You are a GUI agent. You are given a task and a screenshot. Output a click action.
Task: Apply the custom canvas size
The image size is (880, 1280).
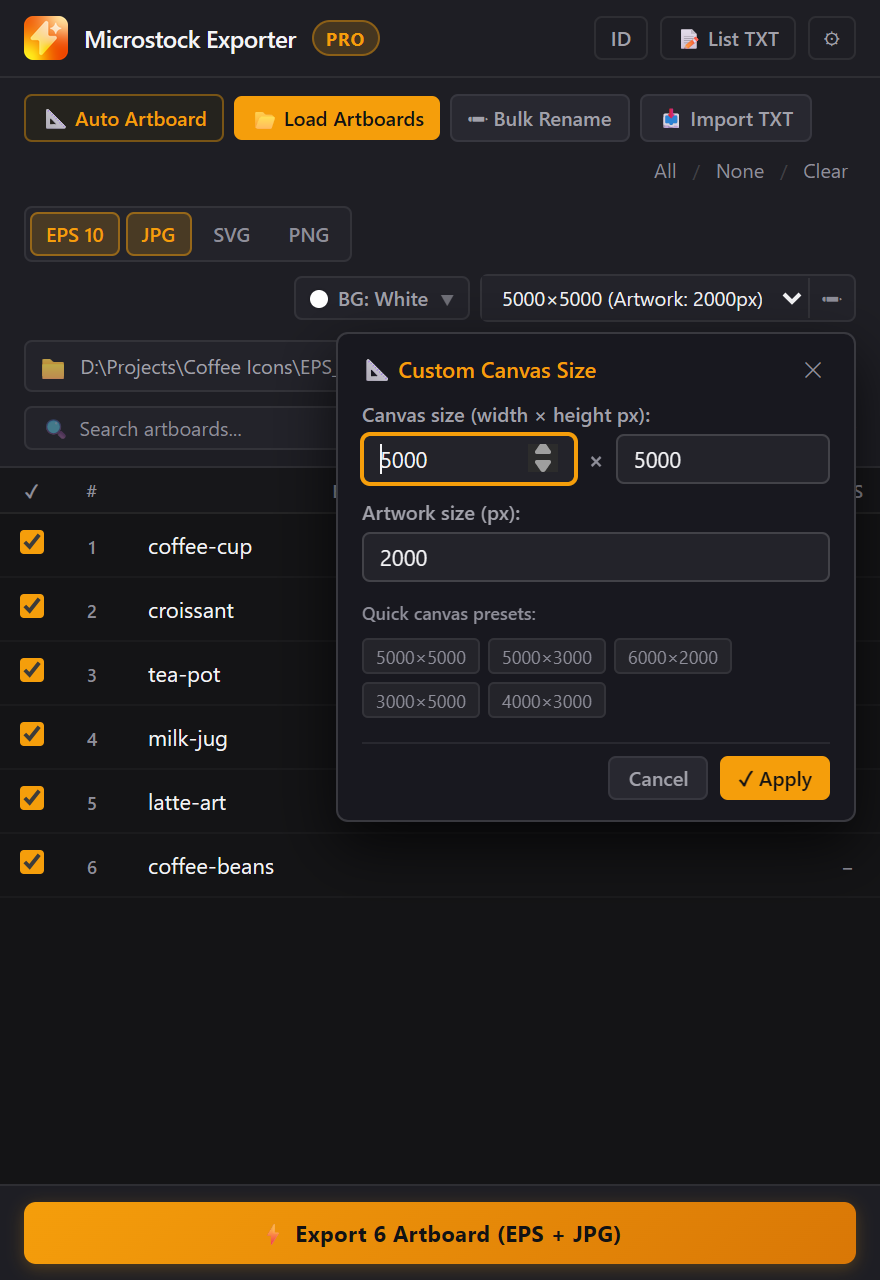pos(775,778)
